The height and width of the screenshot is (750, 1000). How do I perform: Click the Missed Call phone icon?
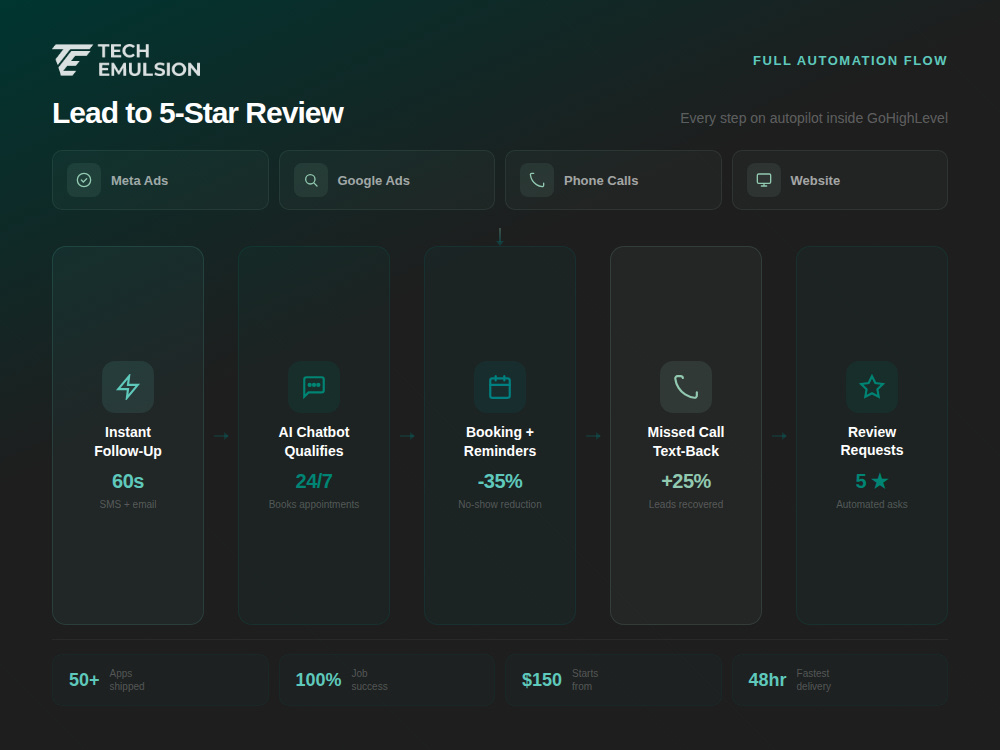[686, 386]
